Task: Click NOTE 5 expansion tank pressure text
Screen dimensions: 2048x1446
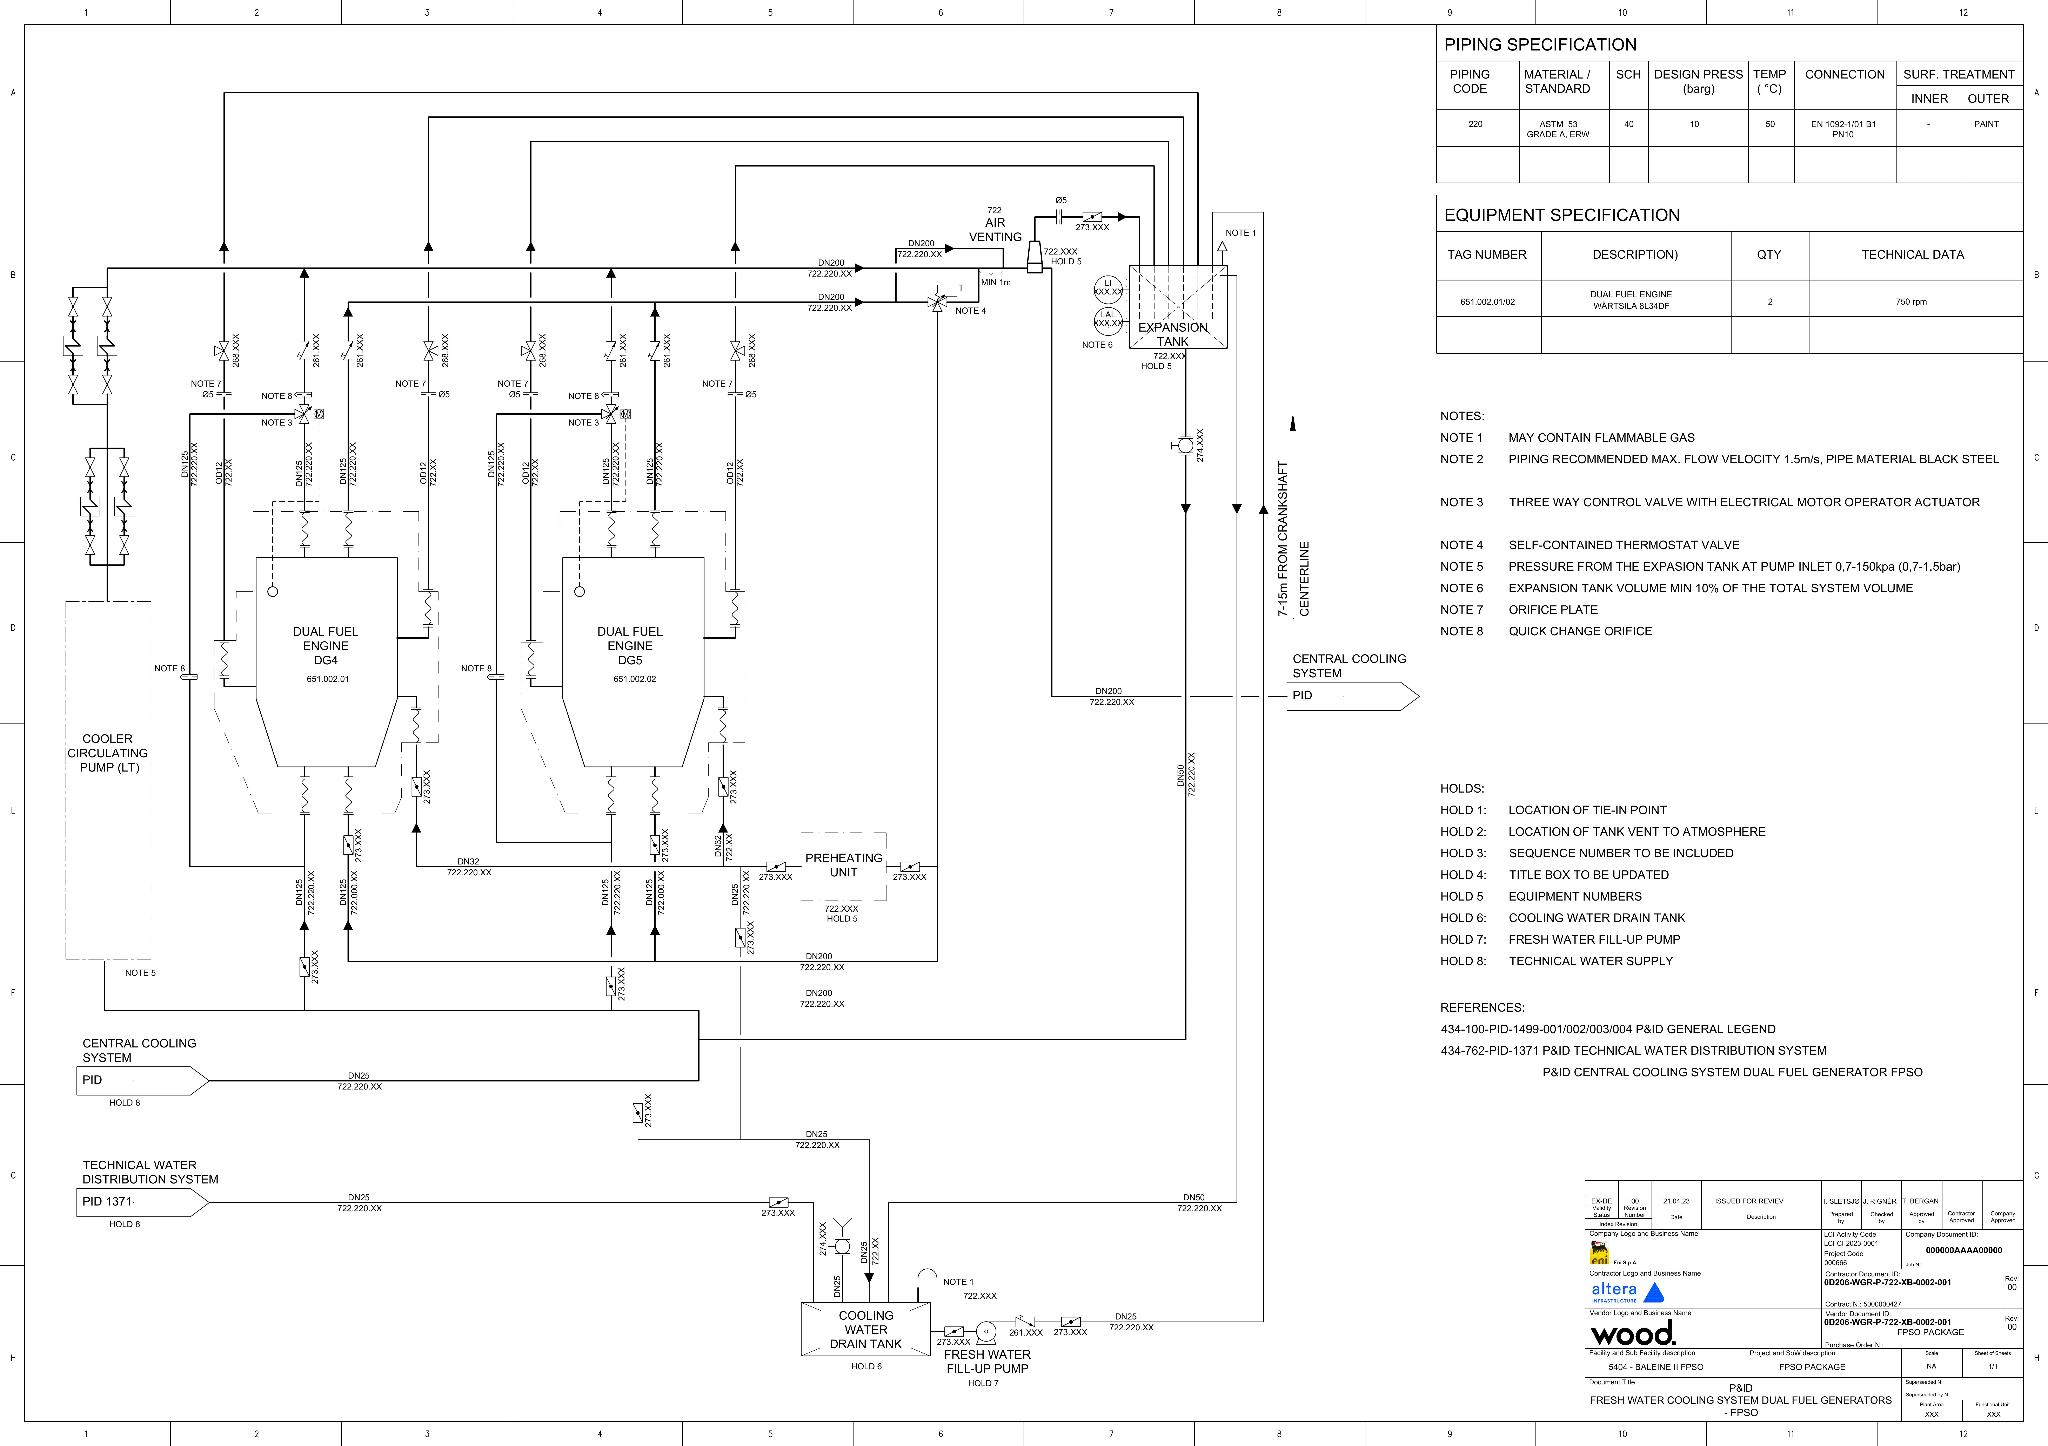Action: (x=1734, y=567)
